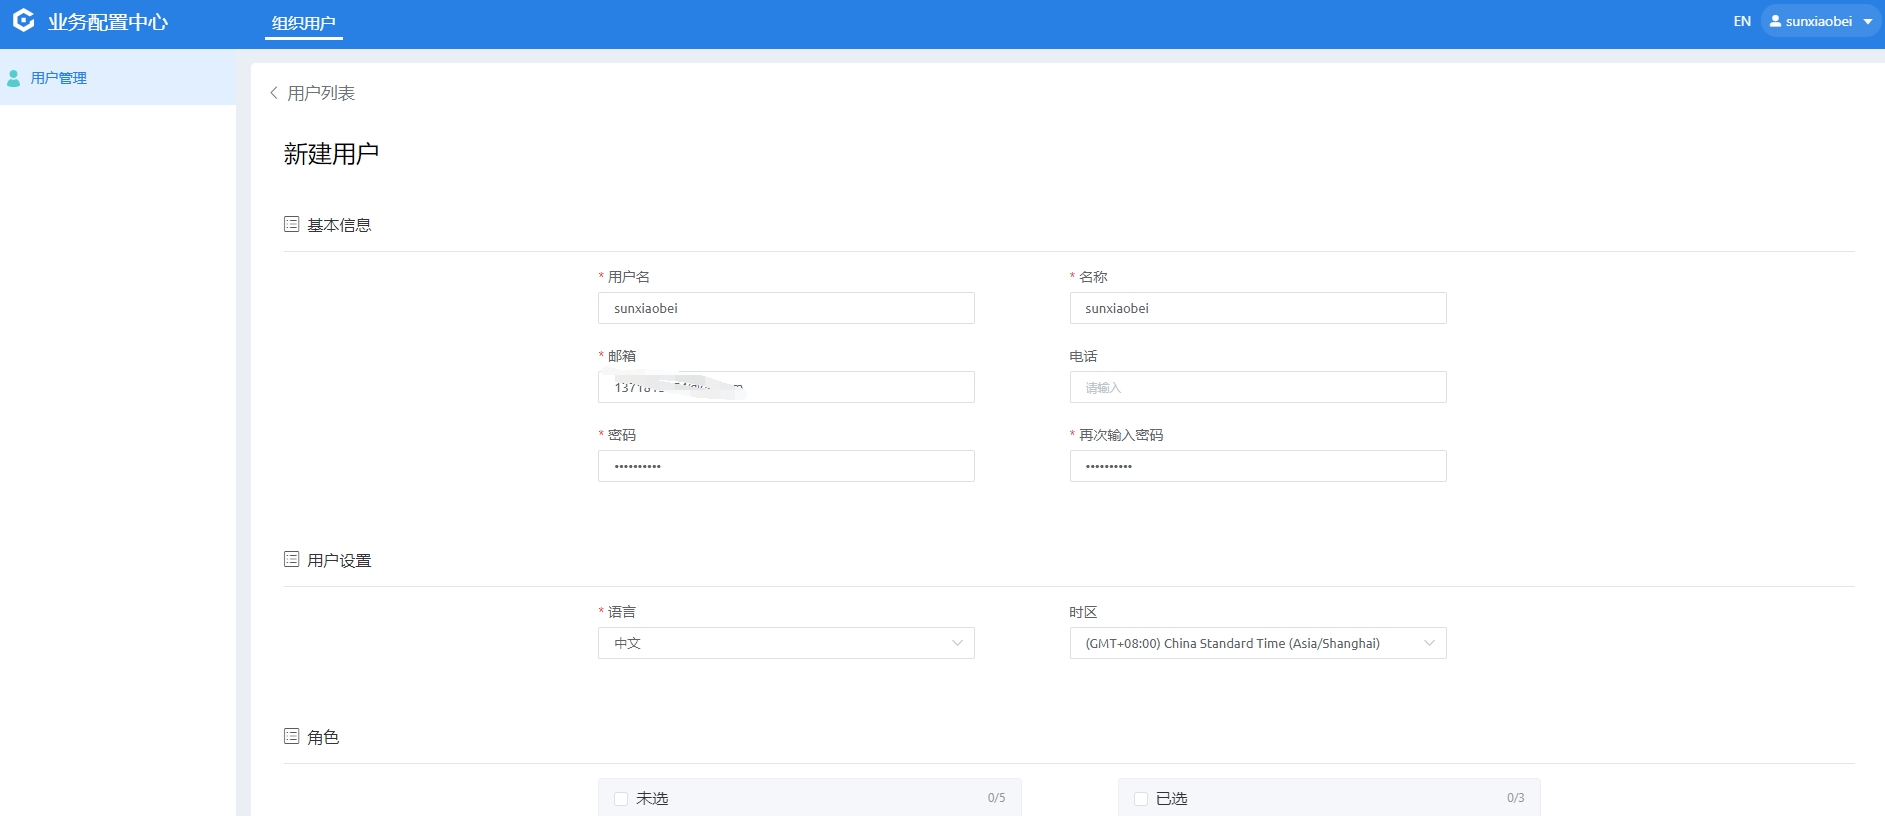The height and width of the screenshot is (816, 1885).
Task: Focus the 用户名 input field
Action: pos(786,308)
